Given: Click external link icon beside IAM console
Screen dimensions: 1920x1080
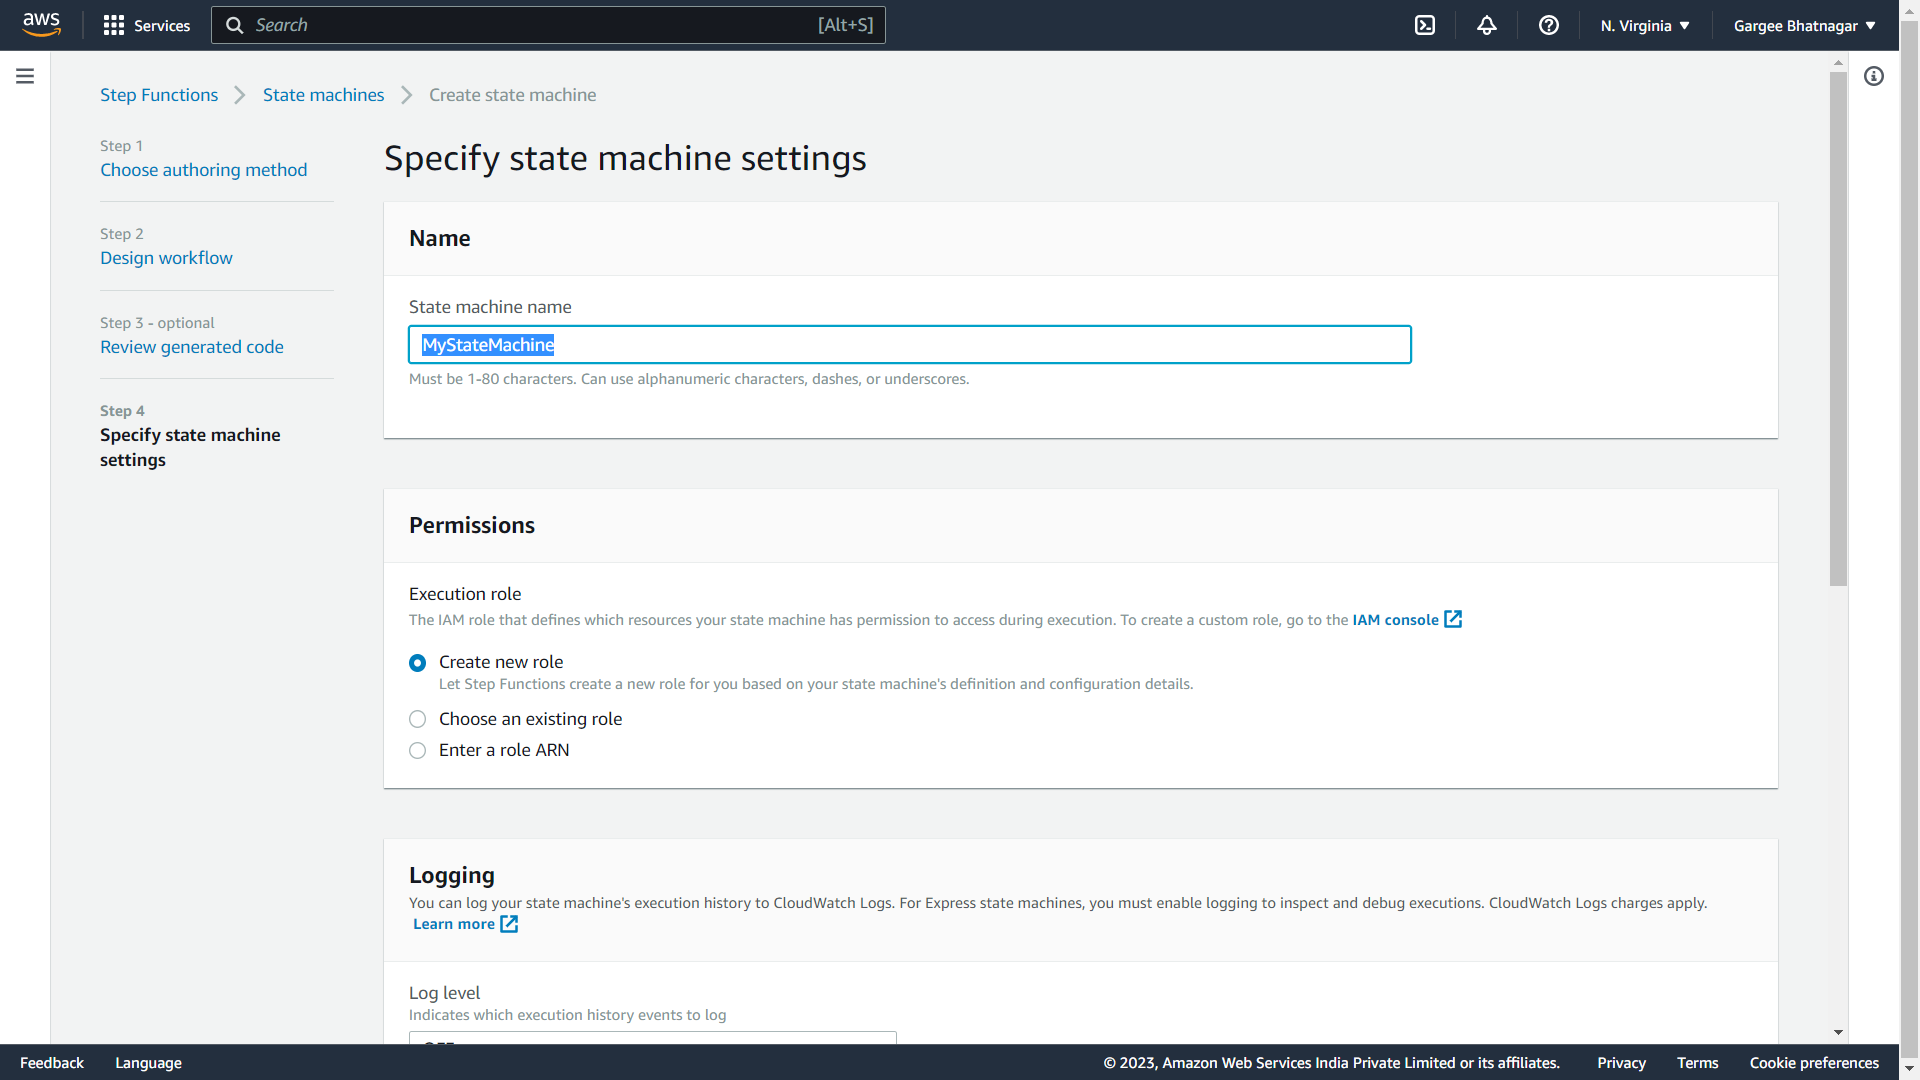Looking at the screenshot, I should (1453, 620).
